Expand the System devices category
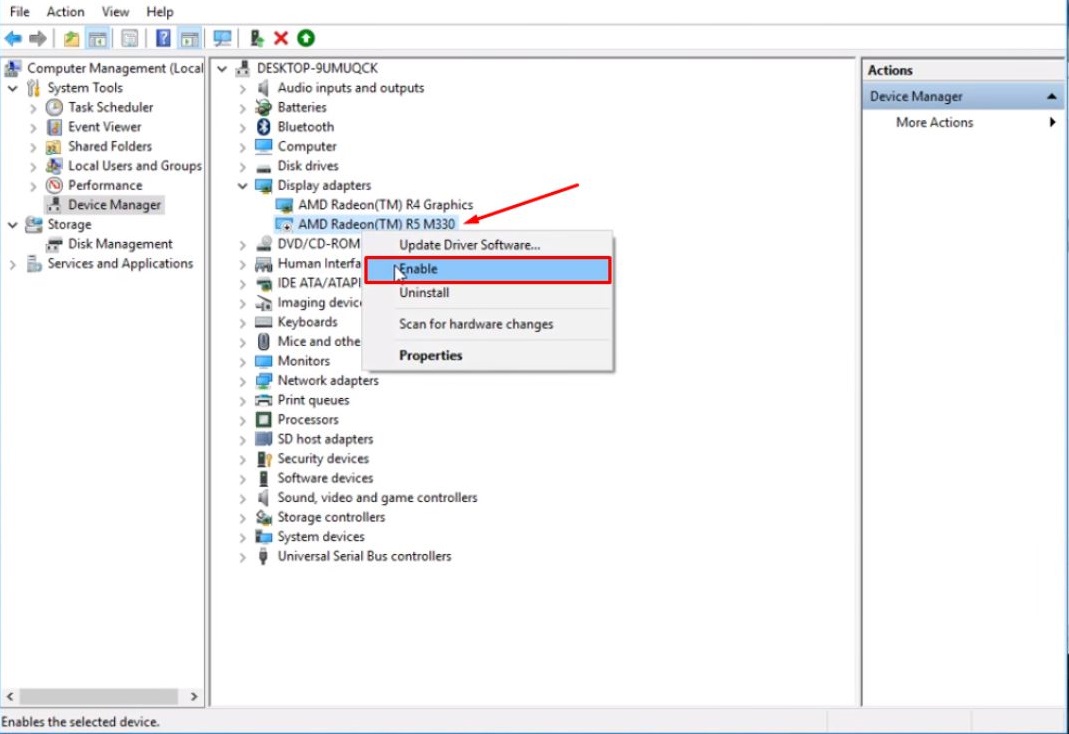1069x734 pixels. (x=243, y=538)
